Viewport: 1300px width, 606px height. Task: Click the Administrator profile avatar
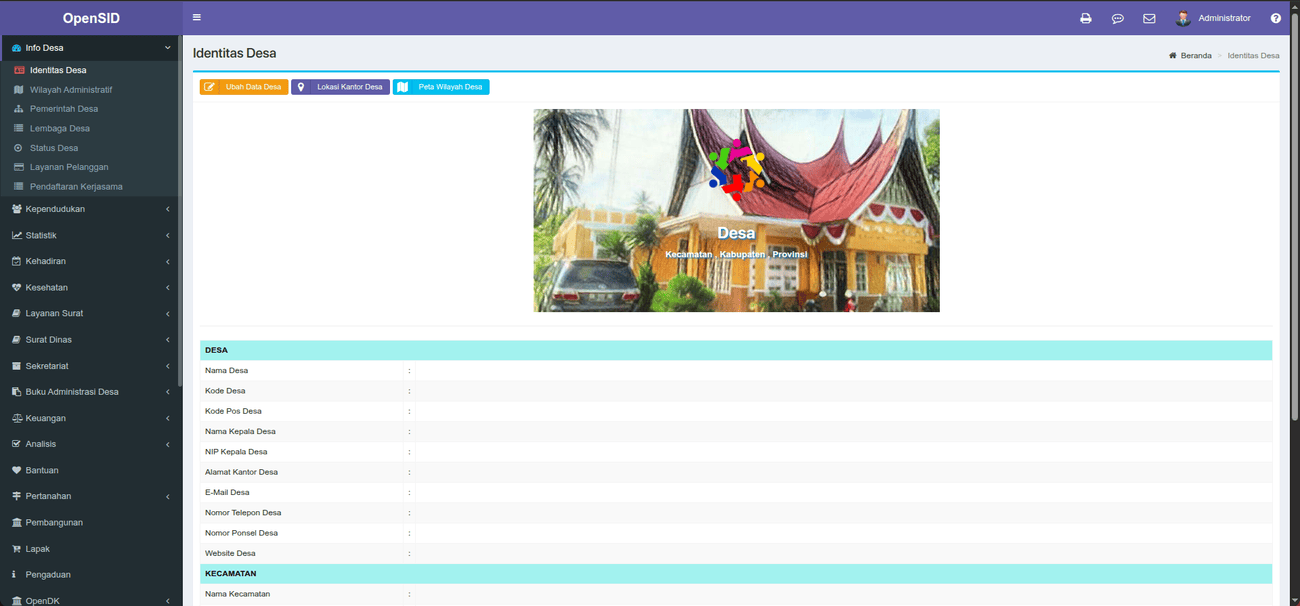tap(1183, 18)
